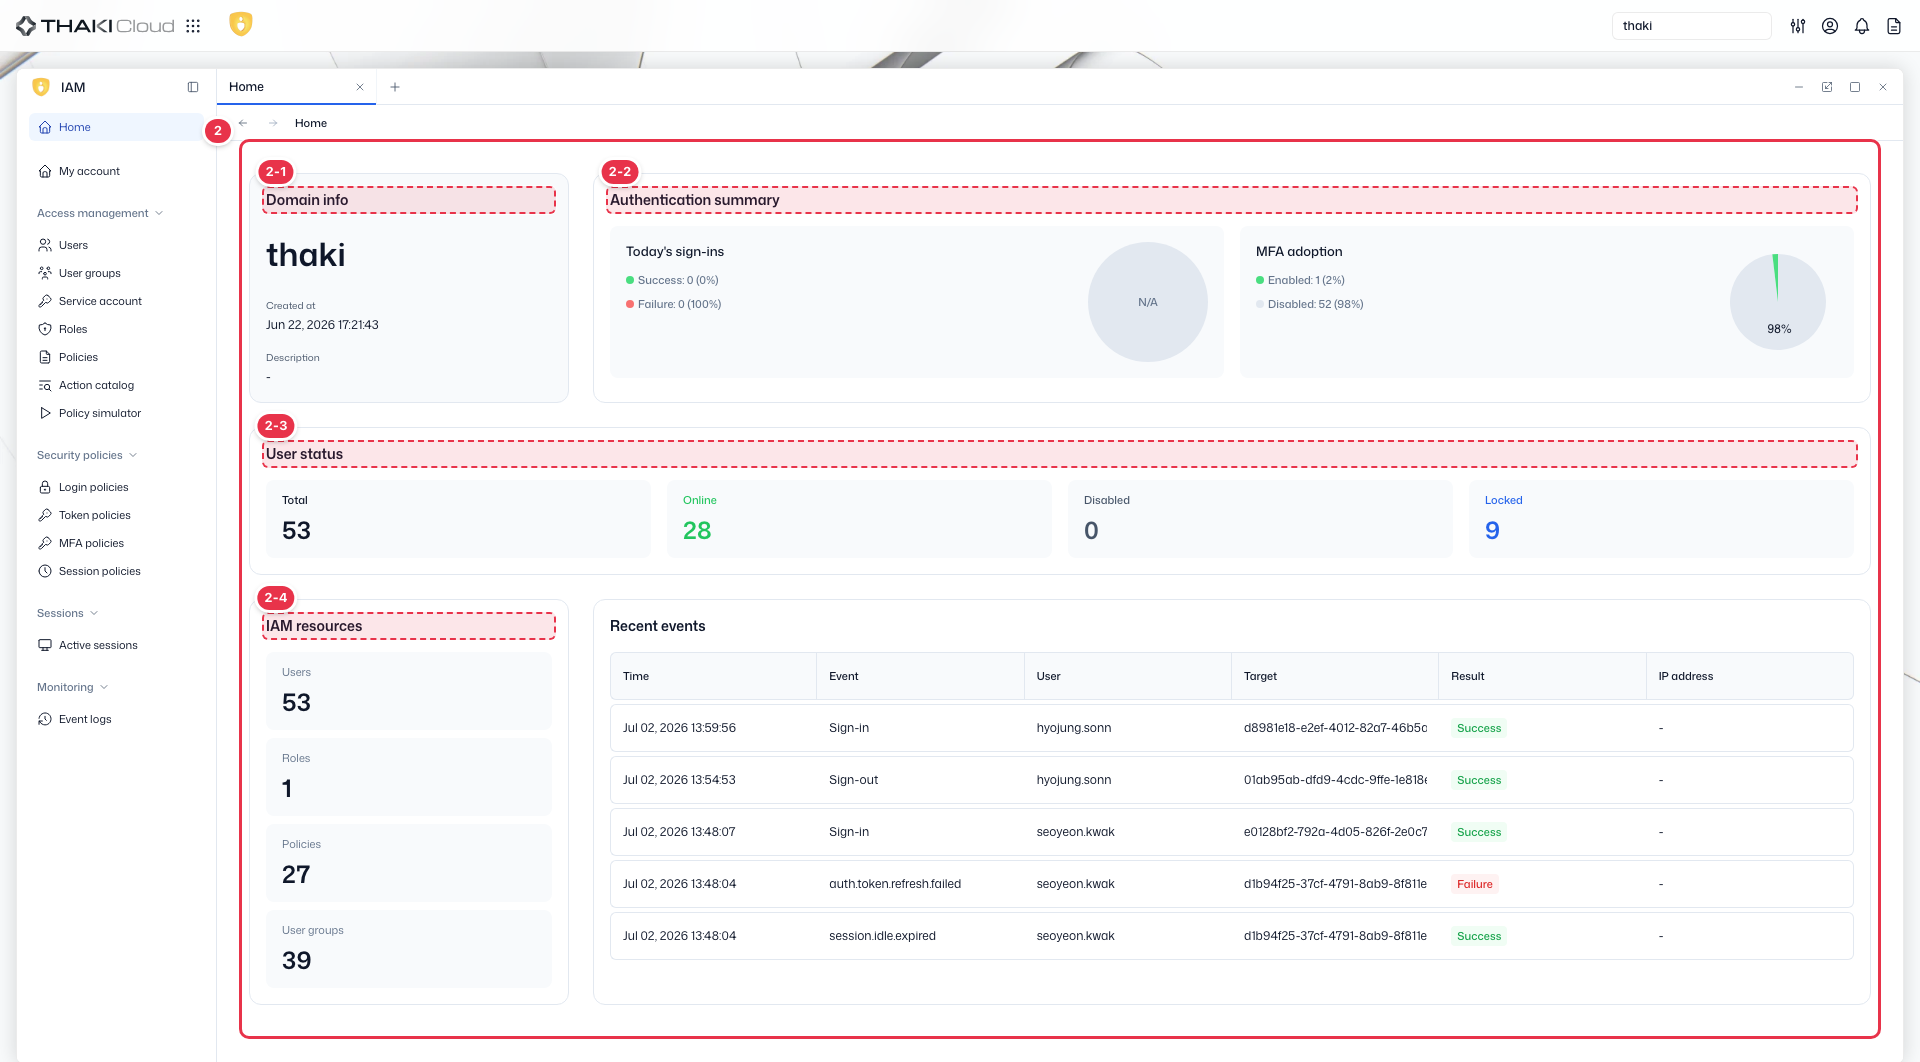
Task: Collapse the Monitoring section
Action: (x=72, y=687)
